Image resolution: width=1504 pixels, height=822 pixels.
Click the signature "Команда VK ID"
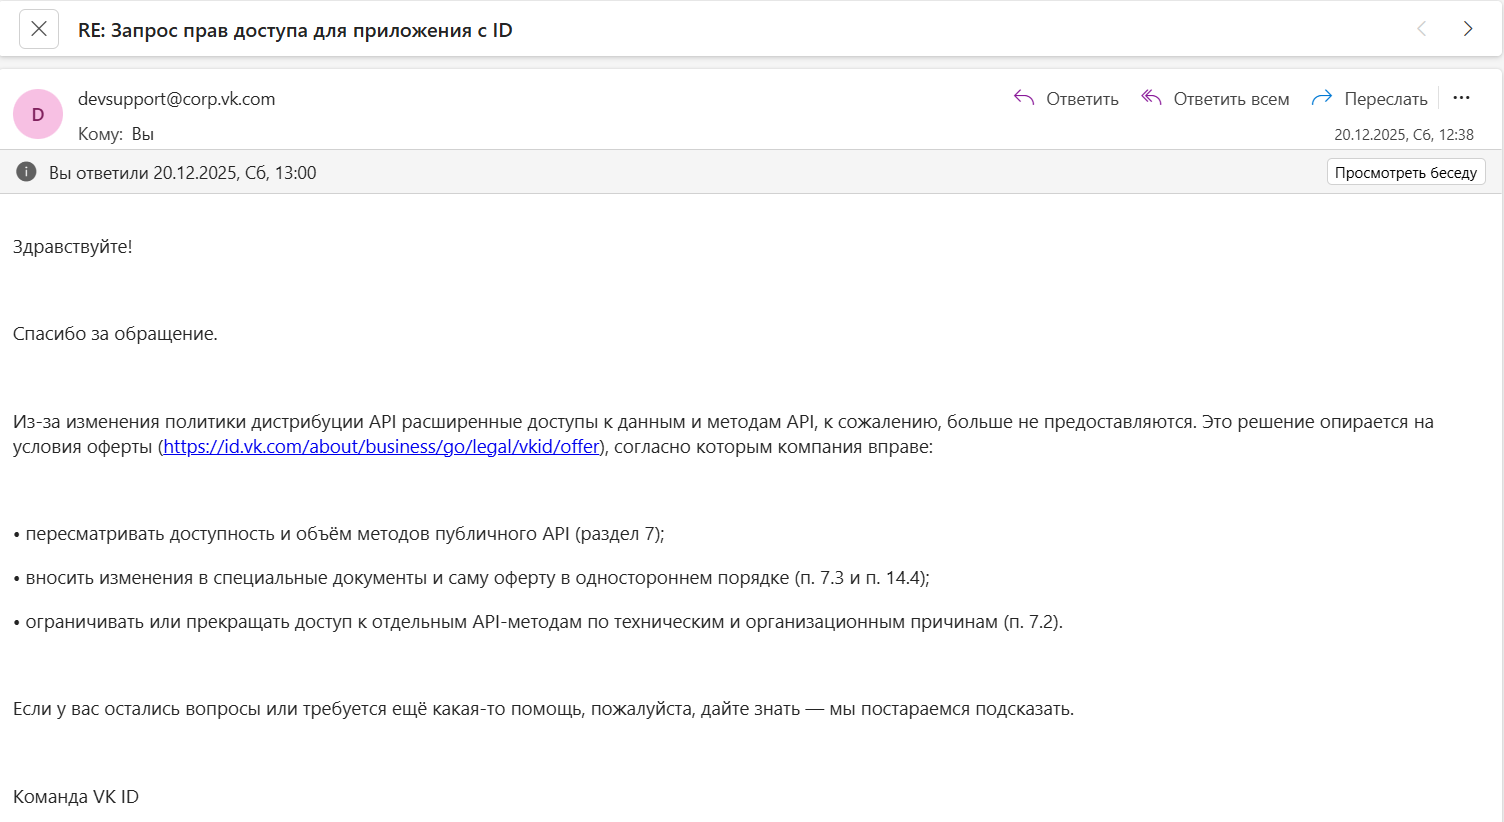[76, 797]
